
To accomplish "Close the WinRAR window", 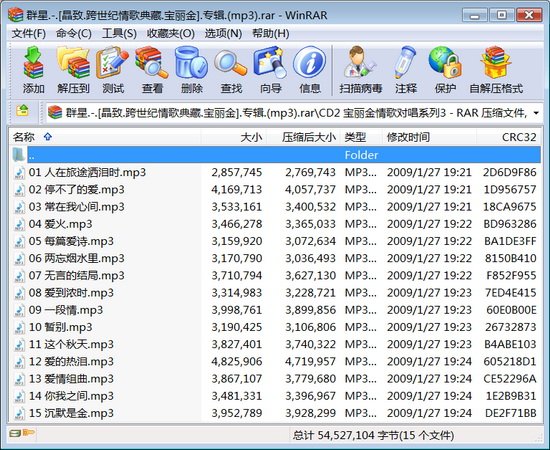I will point(529,15).
